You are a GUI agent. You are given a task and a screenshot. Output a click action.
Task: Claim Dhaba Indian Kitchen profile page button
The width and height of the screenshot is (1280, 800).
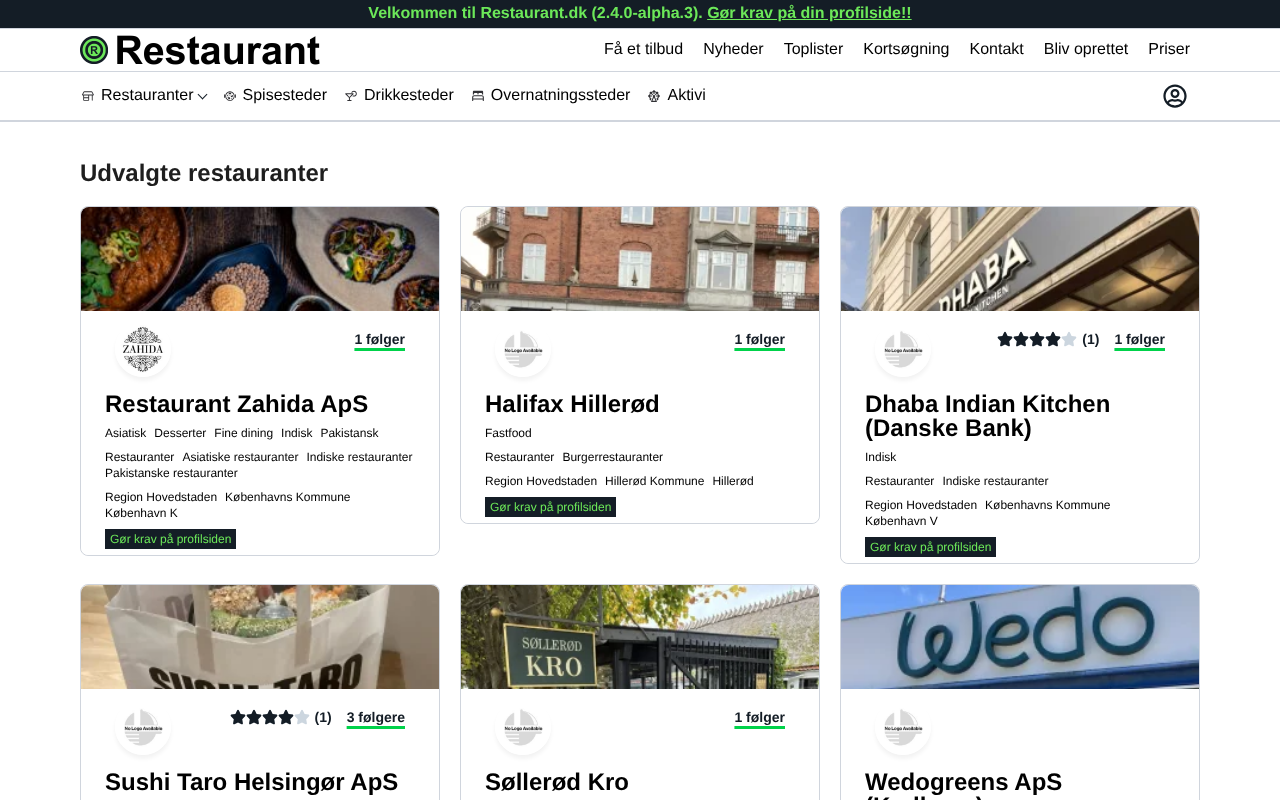click(x=930, y=547)
